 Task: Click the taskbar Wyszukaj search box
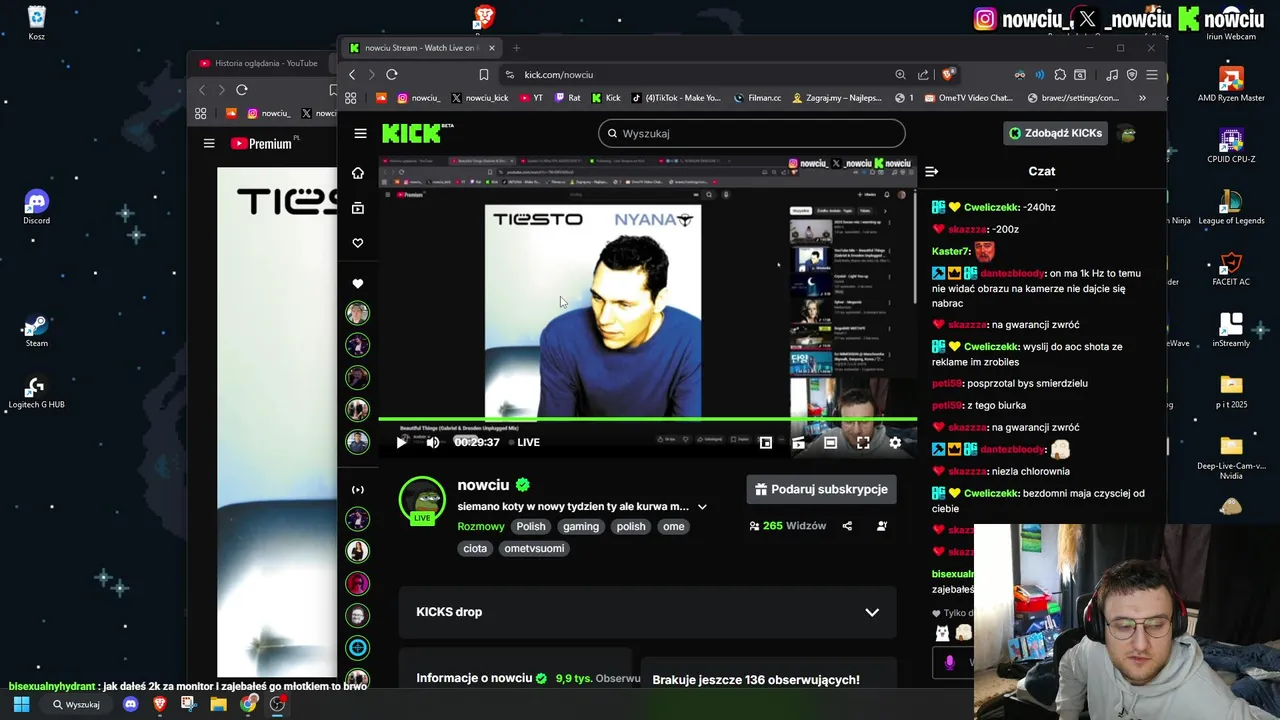point(77,704)
